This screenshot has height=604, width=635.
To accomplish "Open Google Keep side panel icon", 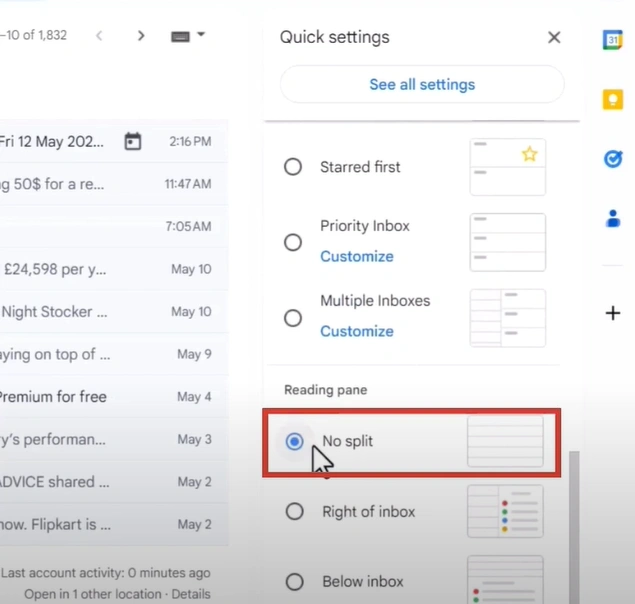I will click(x=613, y=100).
